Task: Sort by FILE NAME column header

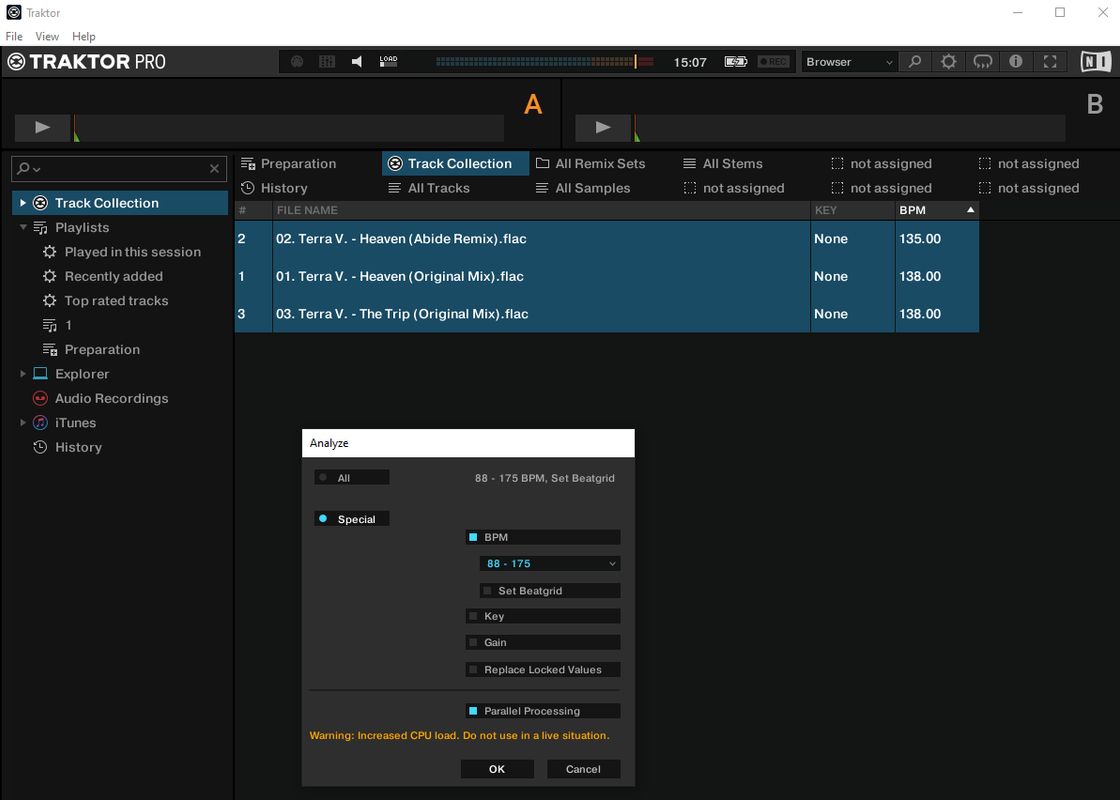Action: pyautogui.click(x=541, y=210)
